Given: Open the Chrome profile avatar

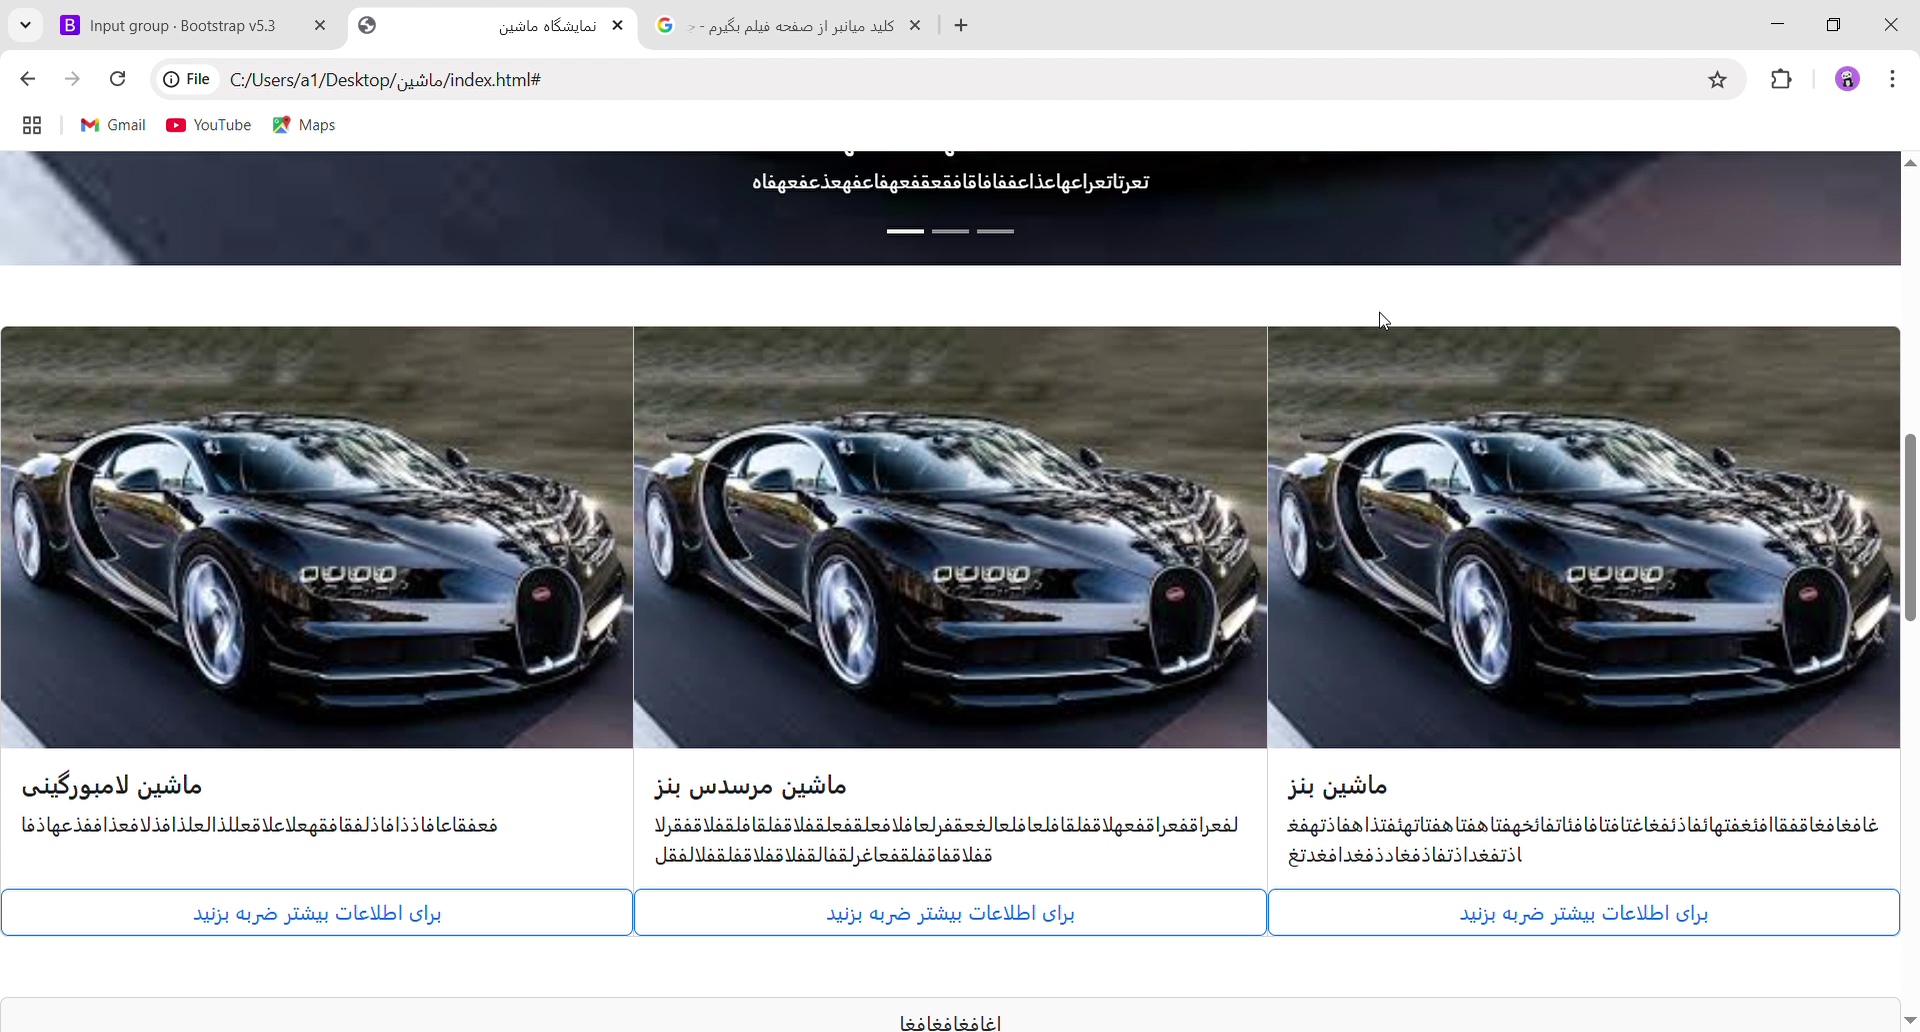Looking at the screenshot, I should point(1847,79).
